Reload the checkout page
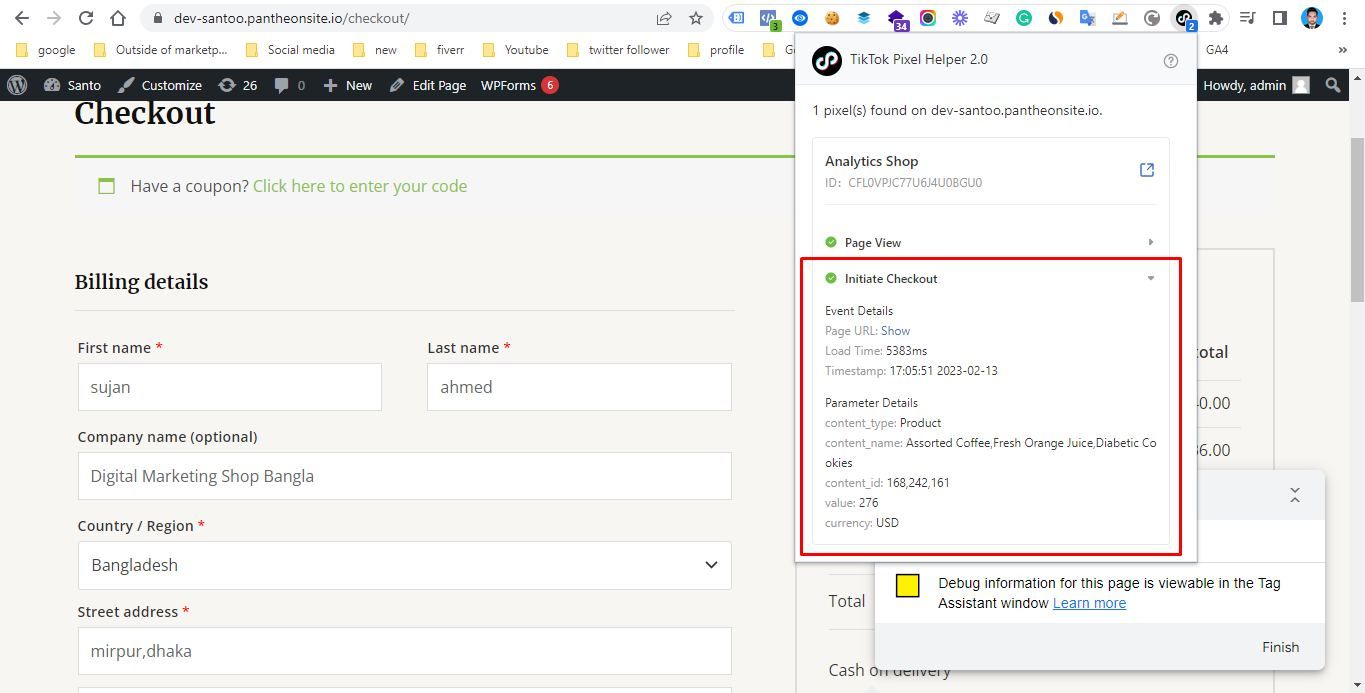1365x693 pixels. pos(86,18)
